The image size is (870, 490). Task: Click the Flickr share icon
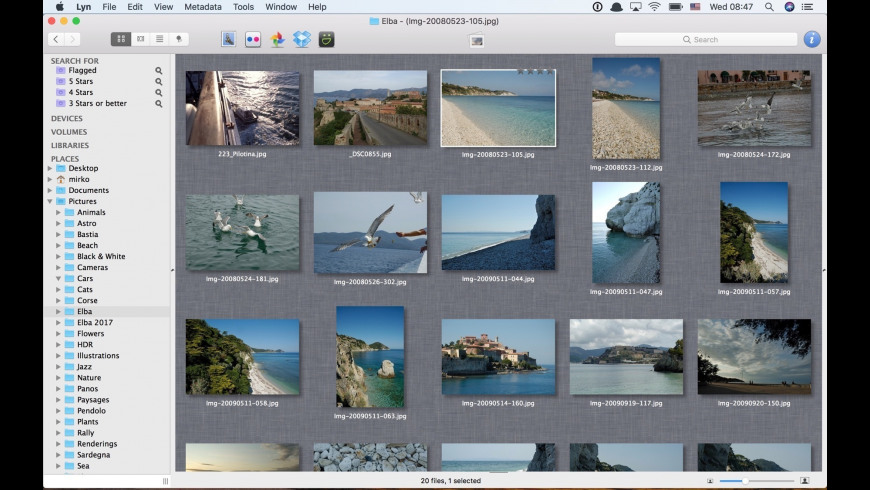253,39
